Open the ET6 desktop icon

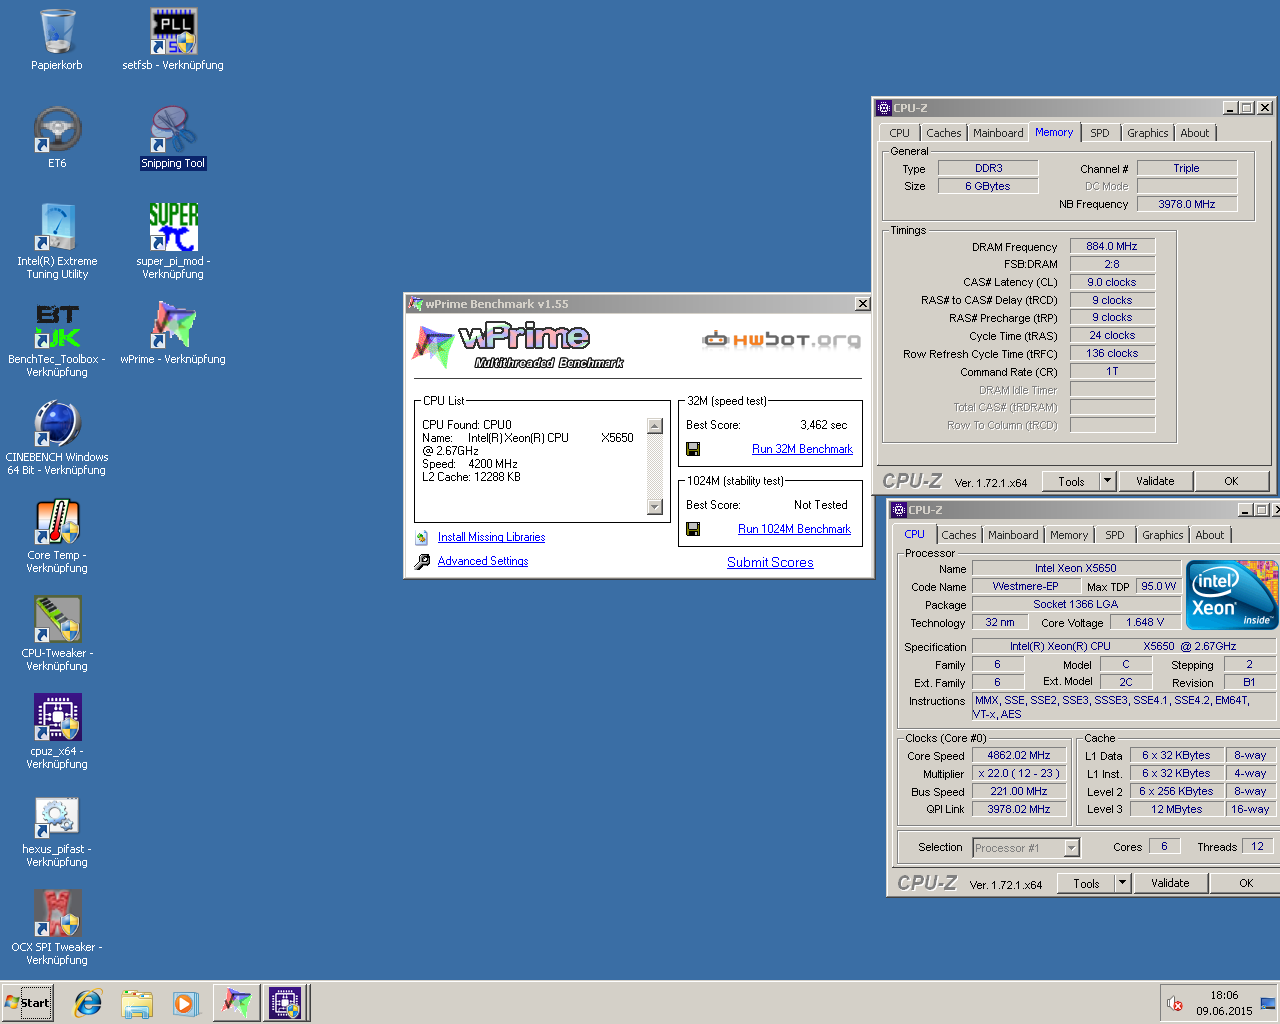click(x=57, y=130)
